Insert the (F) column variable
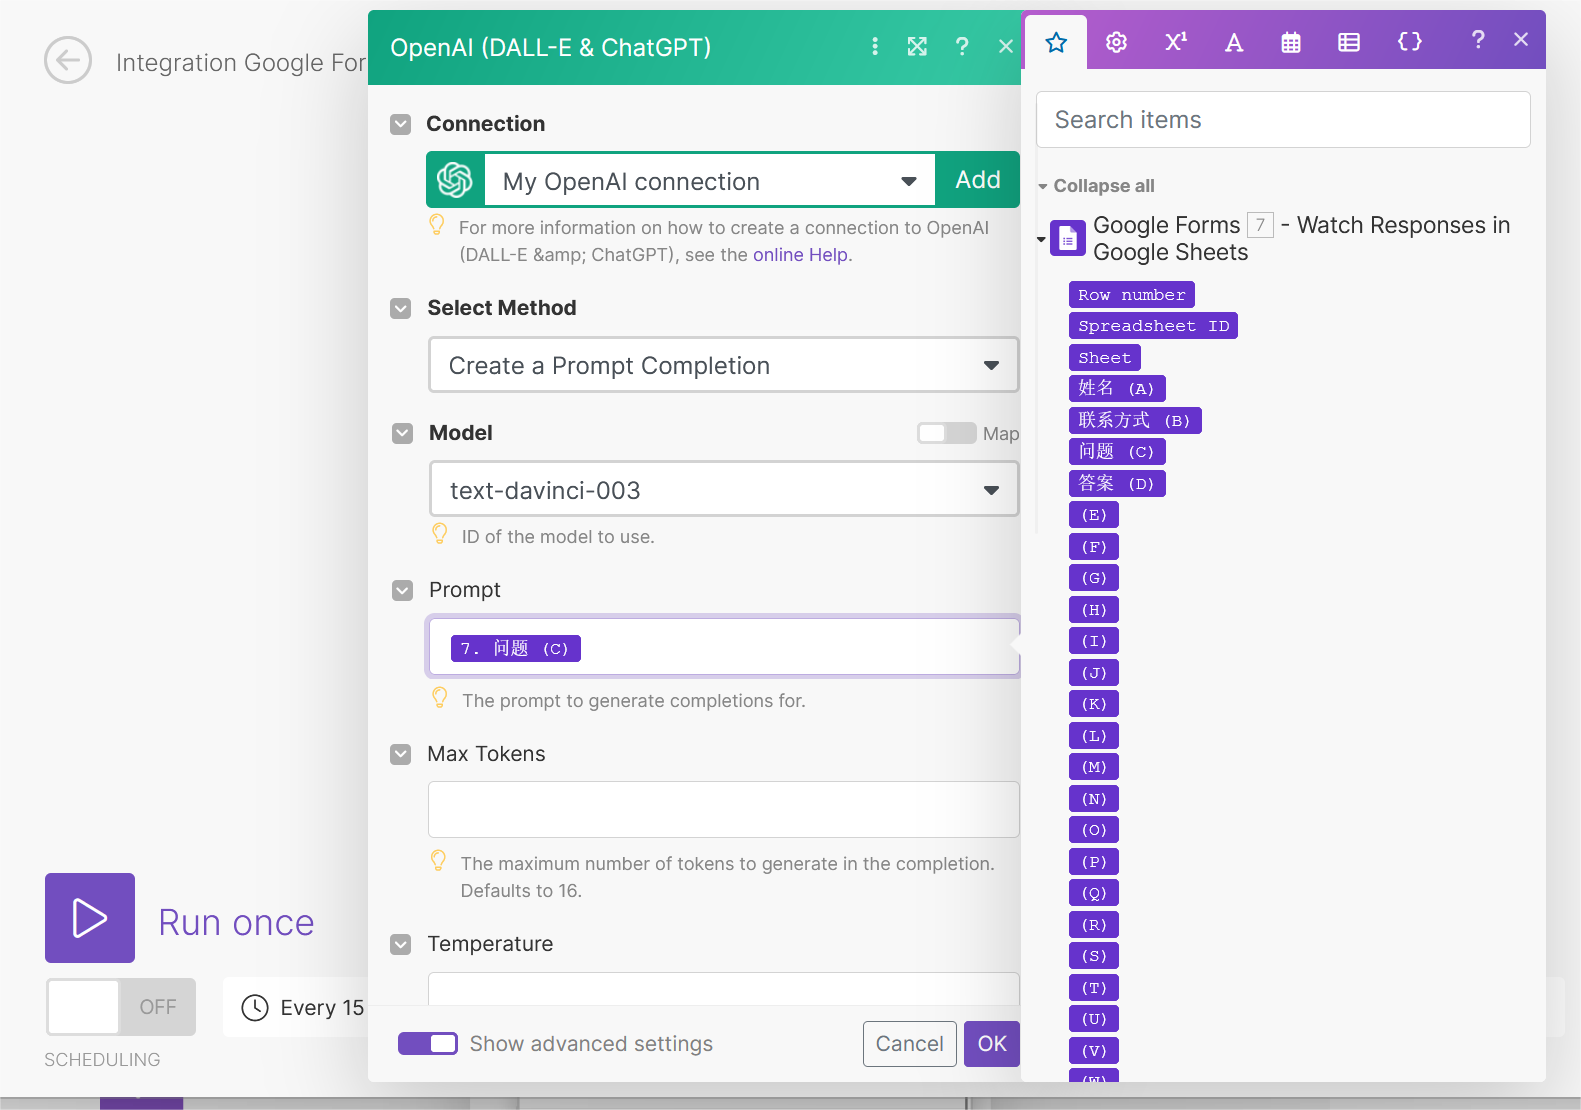 [1094, 547]
